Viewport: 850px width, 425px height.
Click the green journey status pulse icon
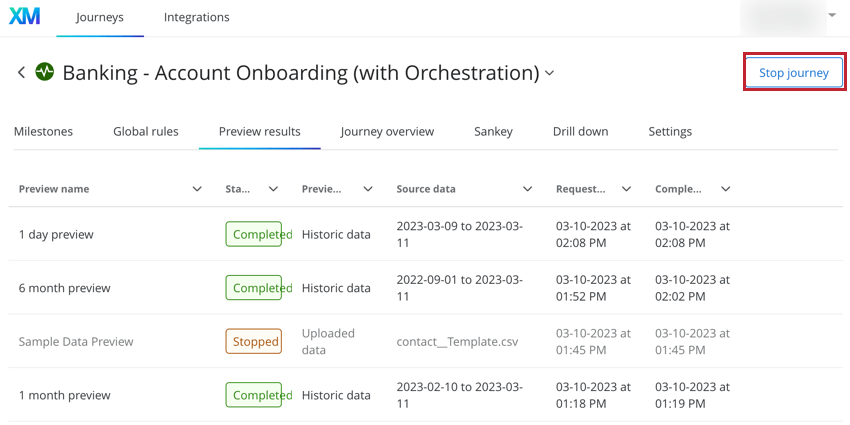pyautogui.click(x=45, y=72)
